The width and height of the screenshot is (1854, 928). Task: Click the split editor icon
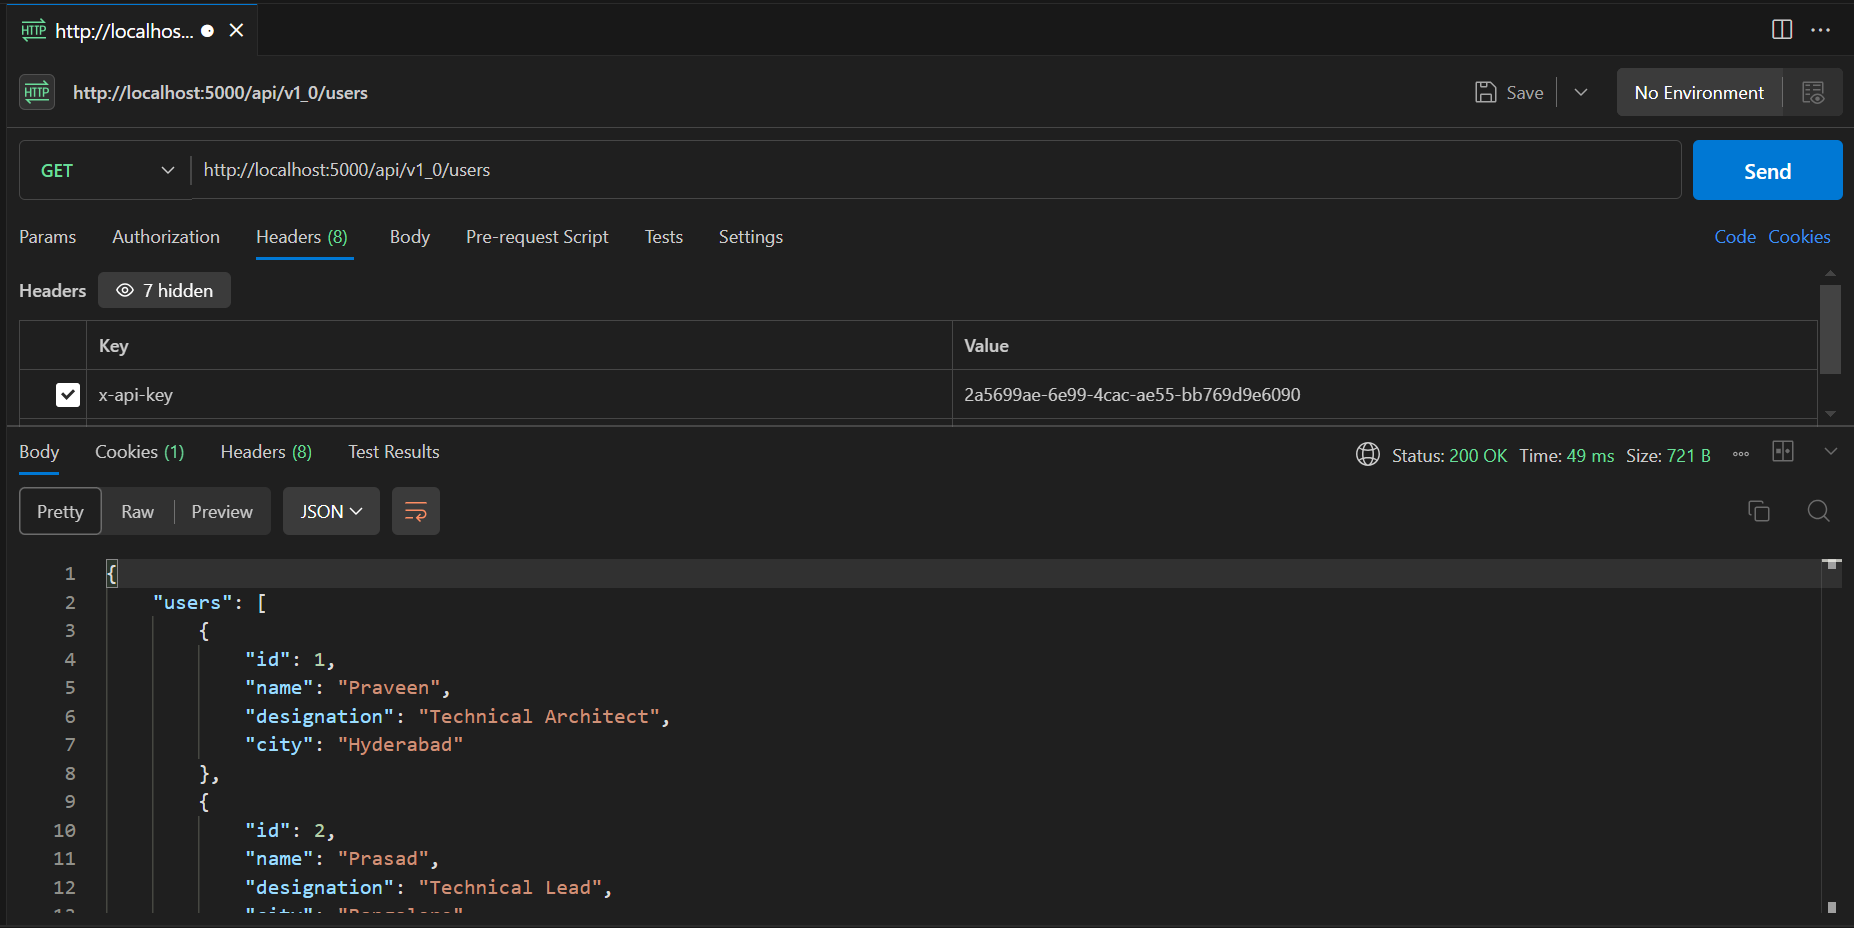coord(1782,30)
